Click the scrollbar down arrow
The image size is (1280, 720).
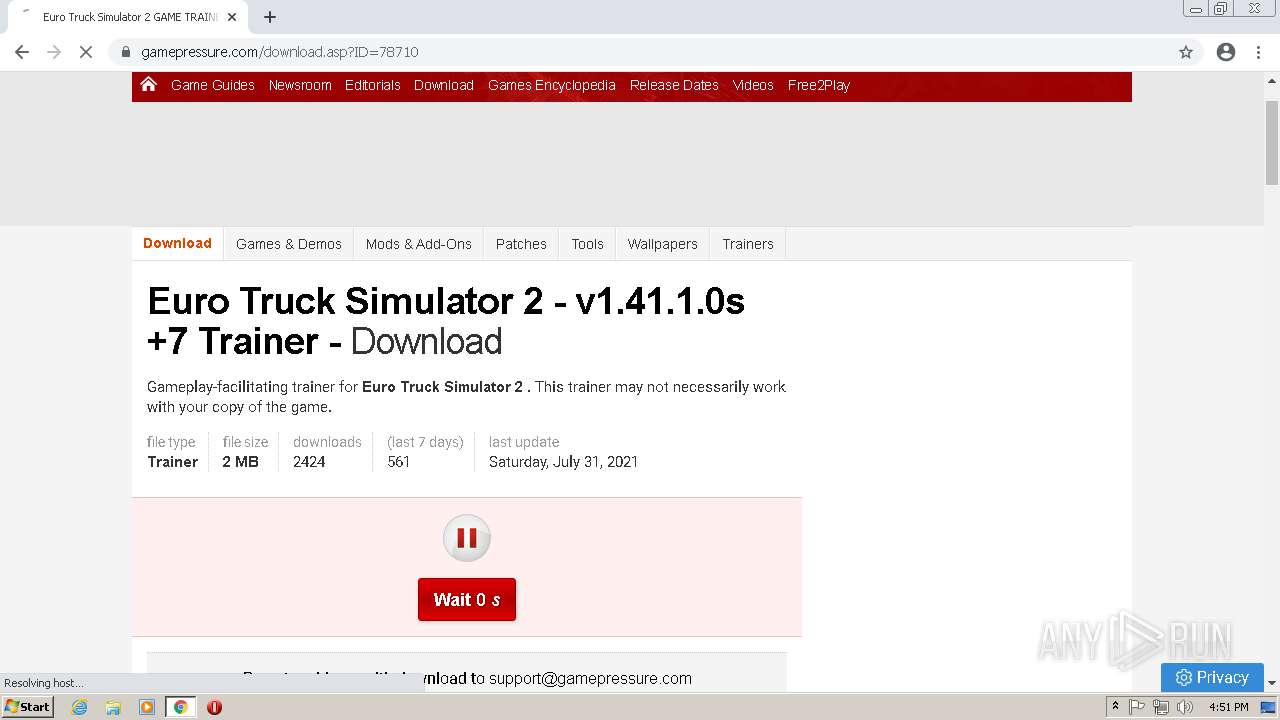coord(1272,683)
